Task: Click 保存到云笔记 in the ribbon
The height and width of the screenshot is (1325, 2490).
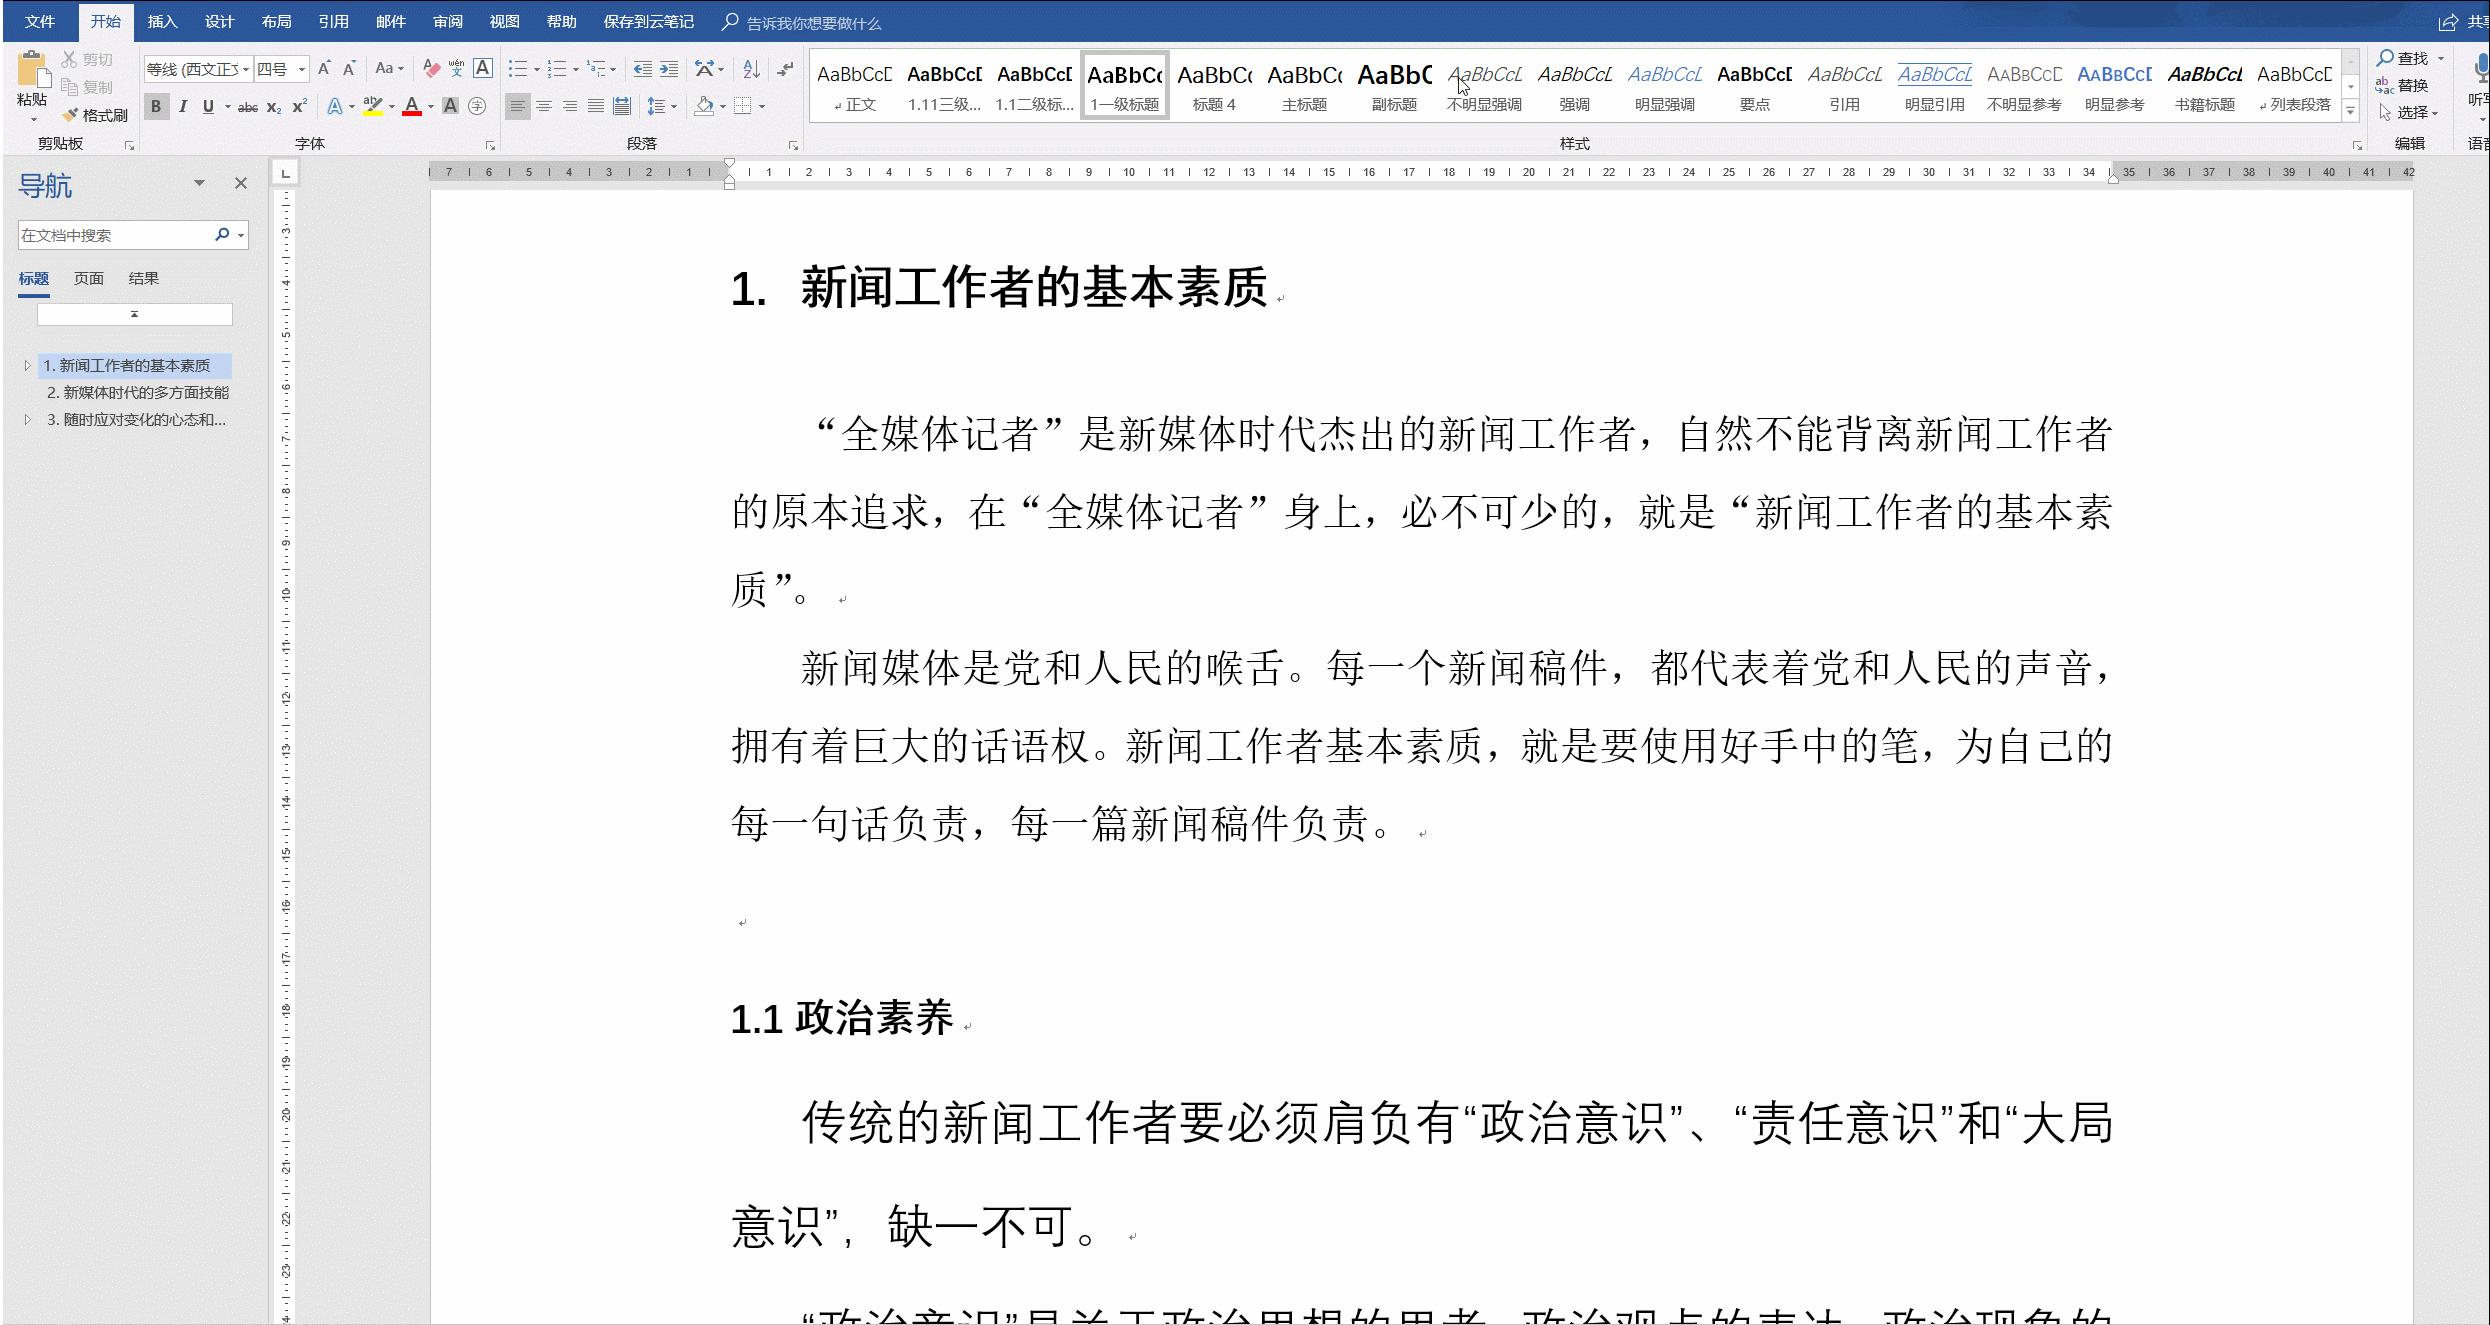Action: pos(646,21)
